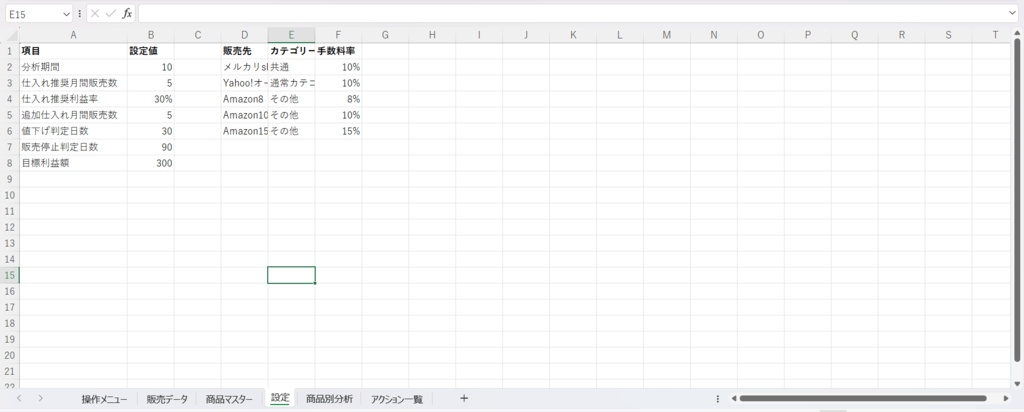Screen dimensions: 1024x412
Task: Click the value 300 in column B
Action: (x=150, y=163)
